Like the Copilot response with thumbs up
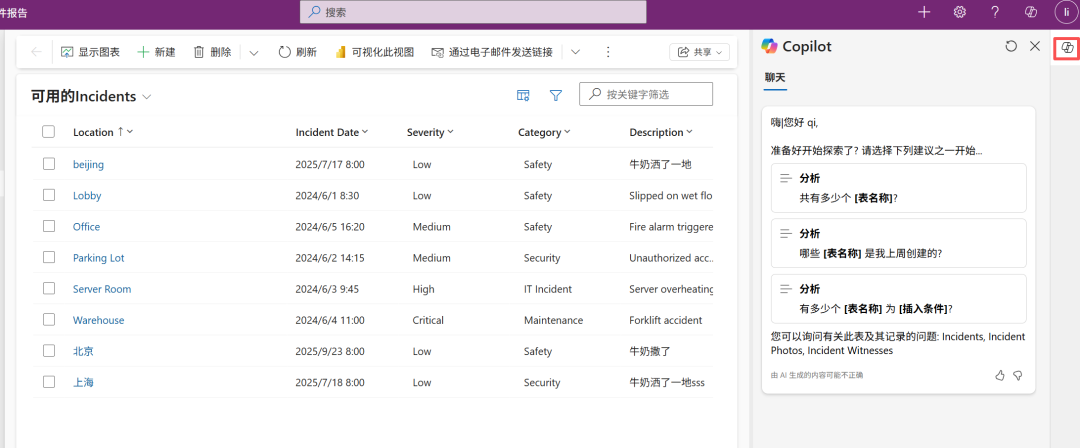This screenshot has width=1080, height=448. point(1000,375)
